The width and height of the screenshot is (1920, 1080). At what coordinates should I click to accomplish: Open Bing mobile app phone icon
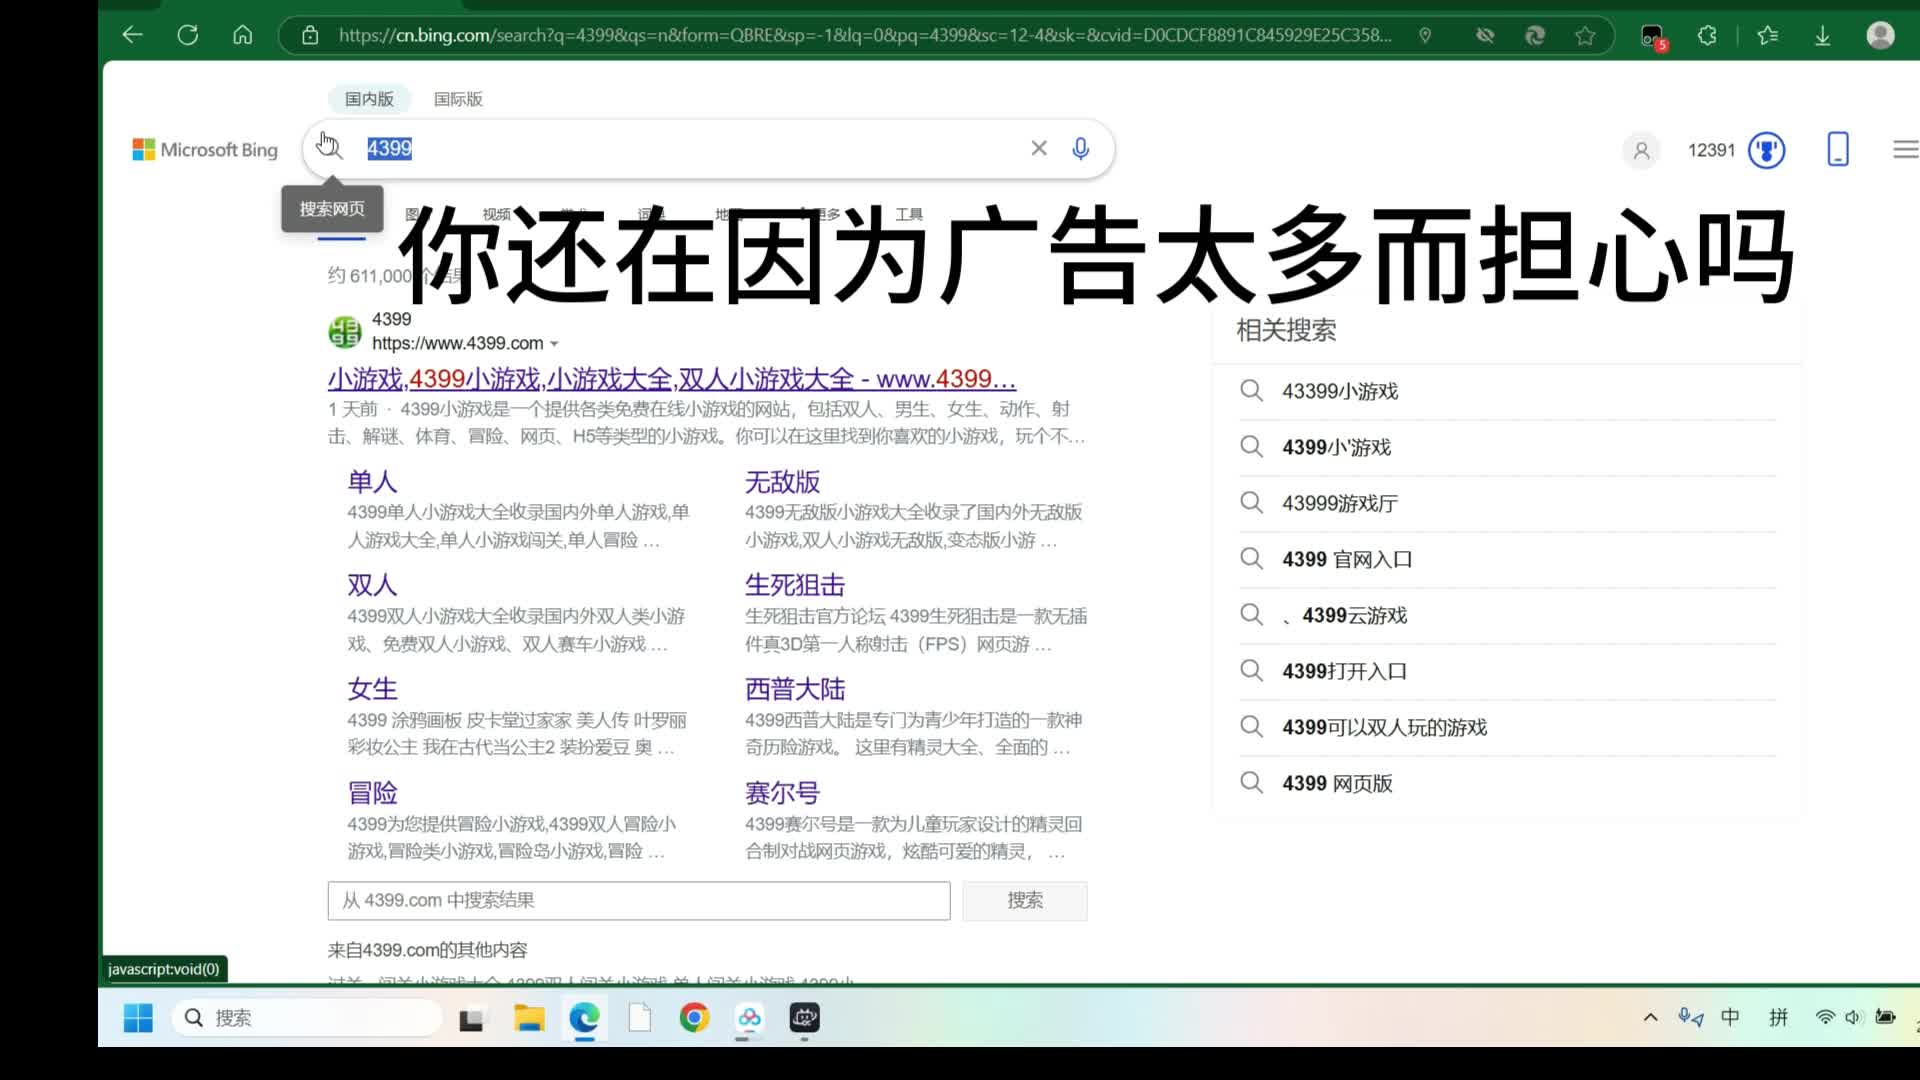1838,149
